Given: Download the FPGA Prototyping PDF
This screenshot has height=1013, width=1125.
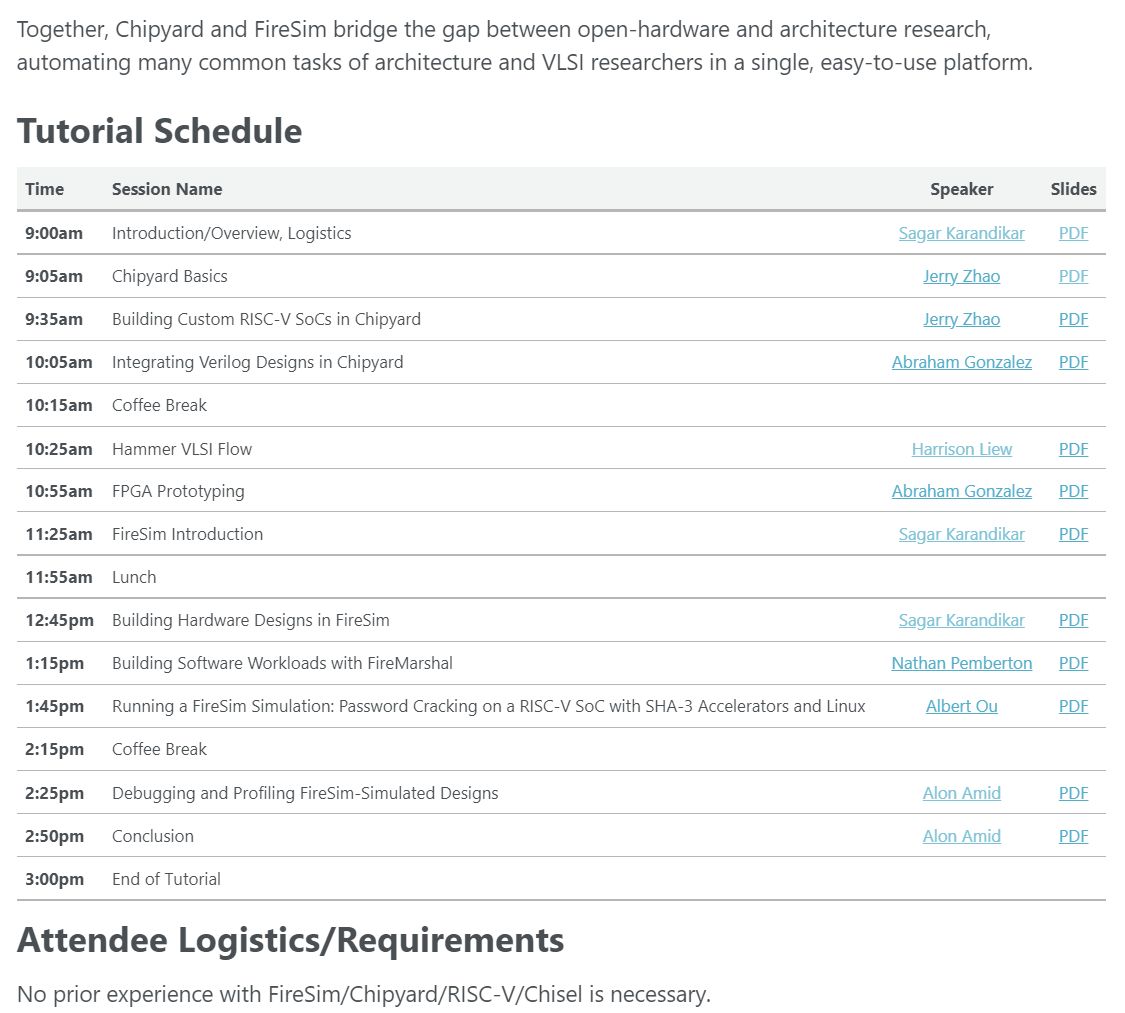Looking at the screenshot, I should point(1072,491).
